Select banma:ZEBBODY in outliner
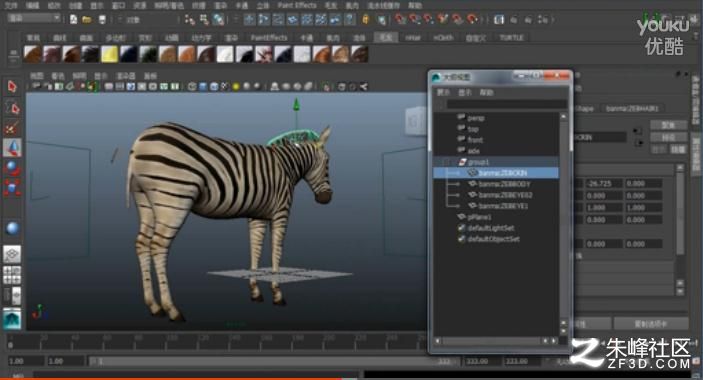The image size is (703, 380). pos(504,184)
